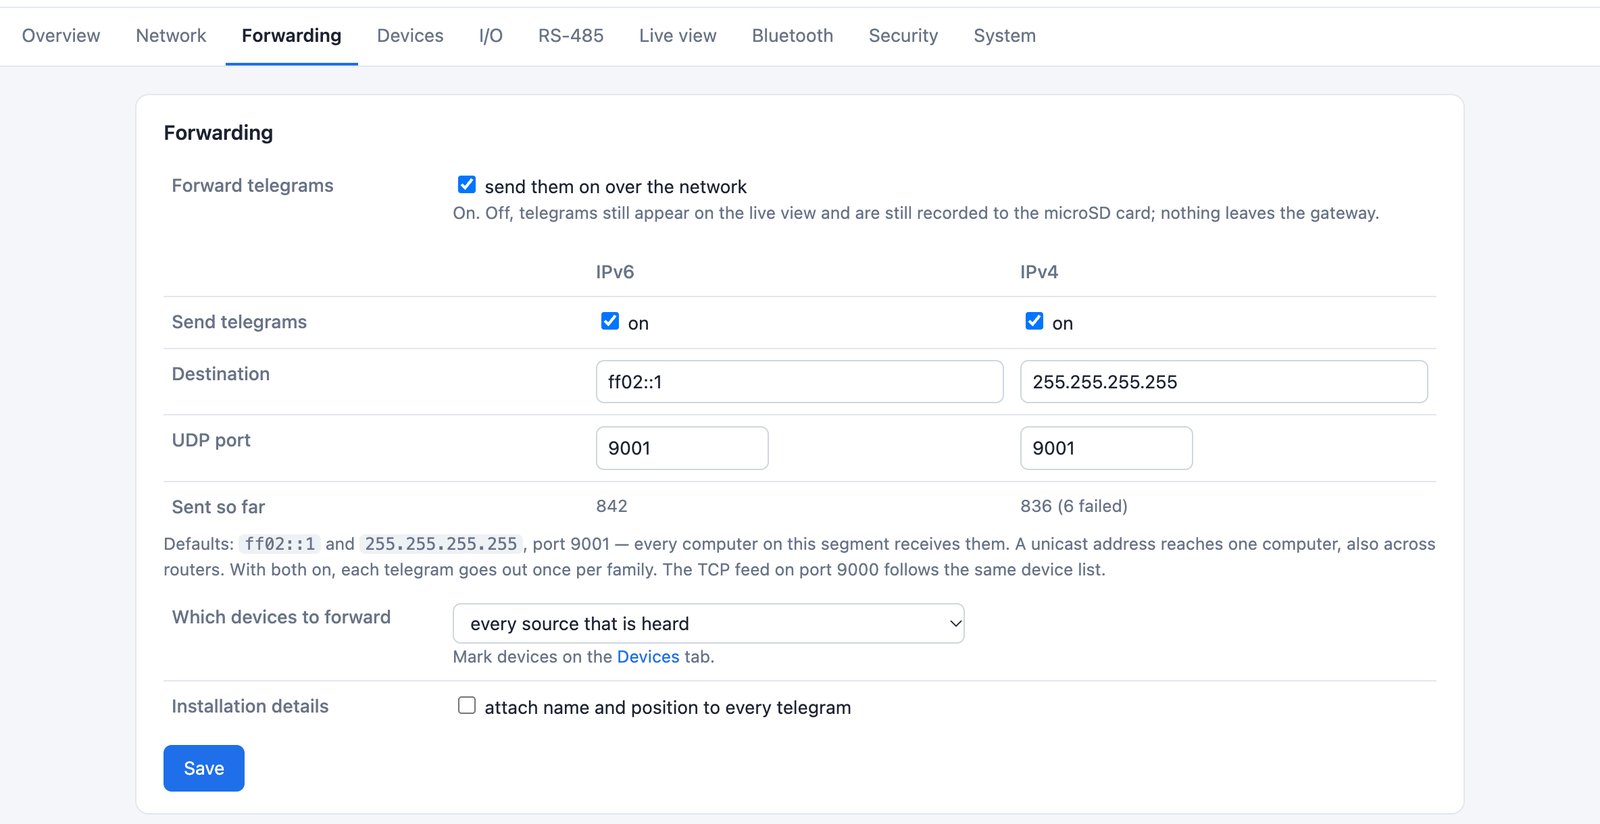The width and height of the screenshot is (1600, 824).
Task: Click the IPv4 destination field 255.255.255.255
Action: coord(1224,382)
